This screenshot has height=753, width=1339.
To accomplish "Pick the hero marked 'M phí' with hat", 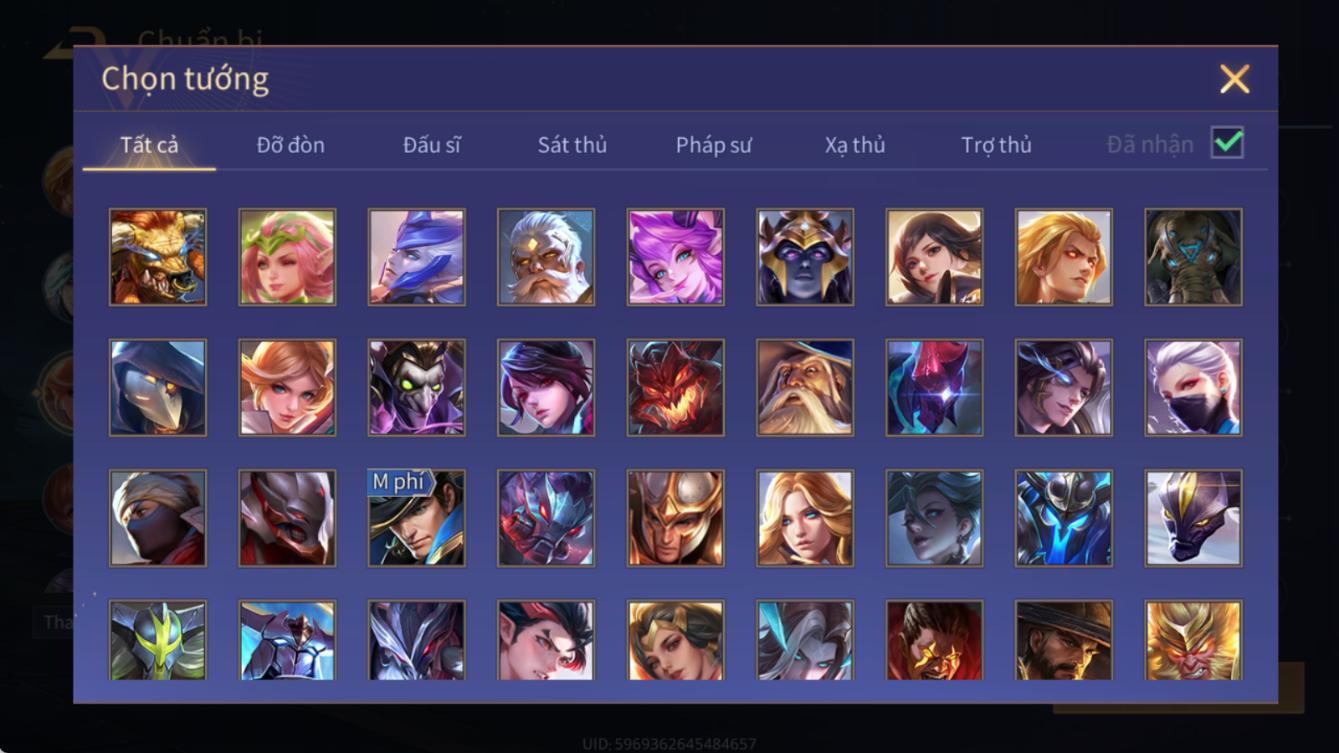I will point(416,519).
